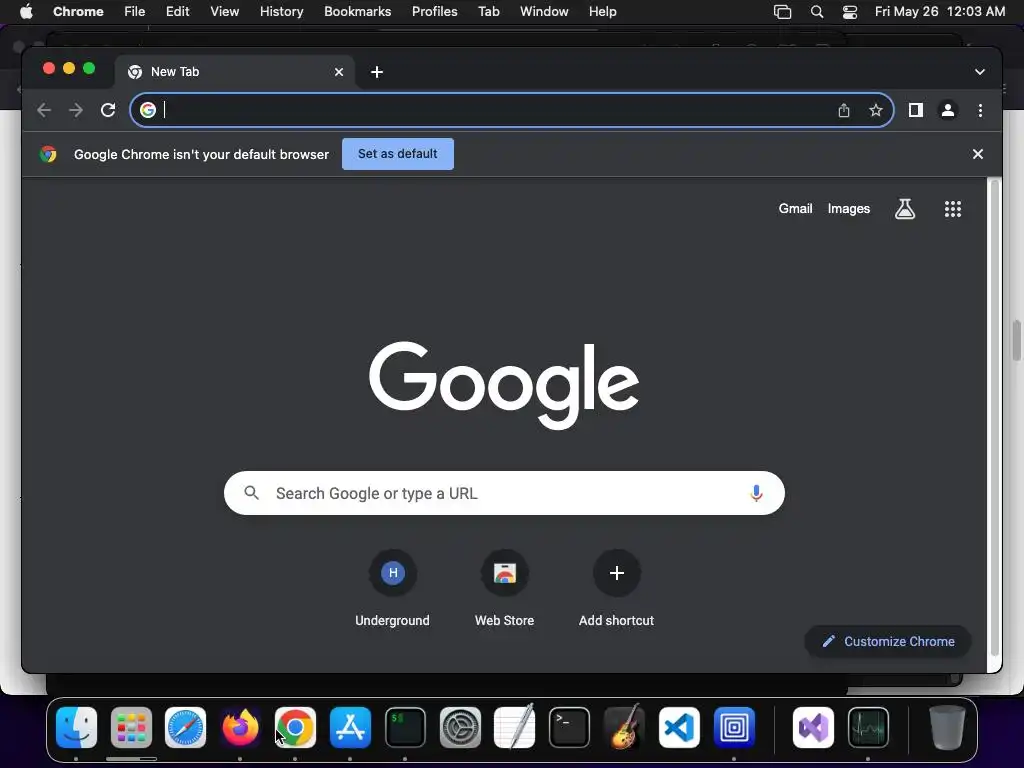Dismiss the default browser info bar
The image size is (1024, 768).
[x=978, y=154]
